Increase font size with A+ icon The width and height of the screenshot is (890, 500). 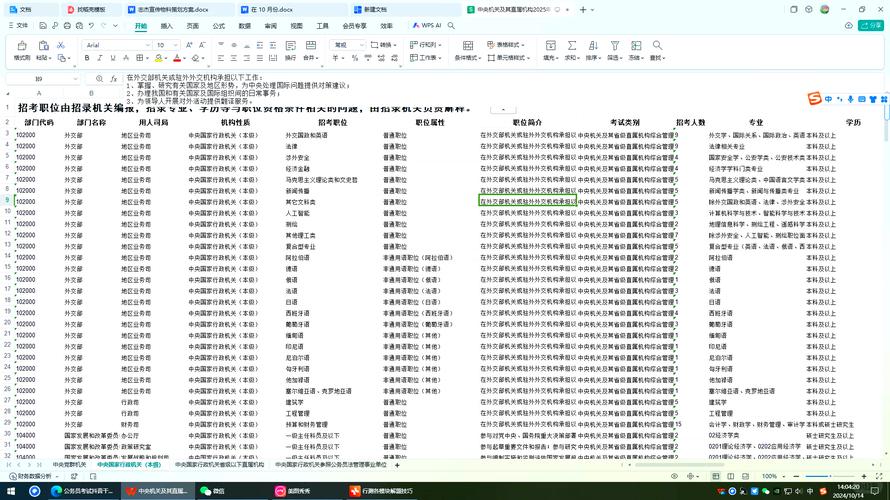click(189, 45)
